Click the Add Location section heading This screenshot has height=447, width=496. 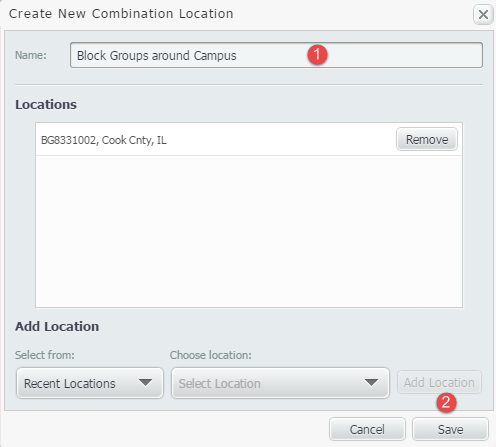coord(57,326)
